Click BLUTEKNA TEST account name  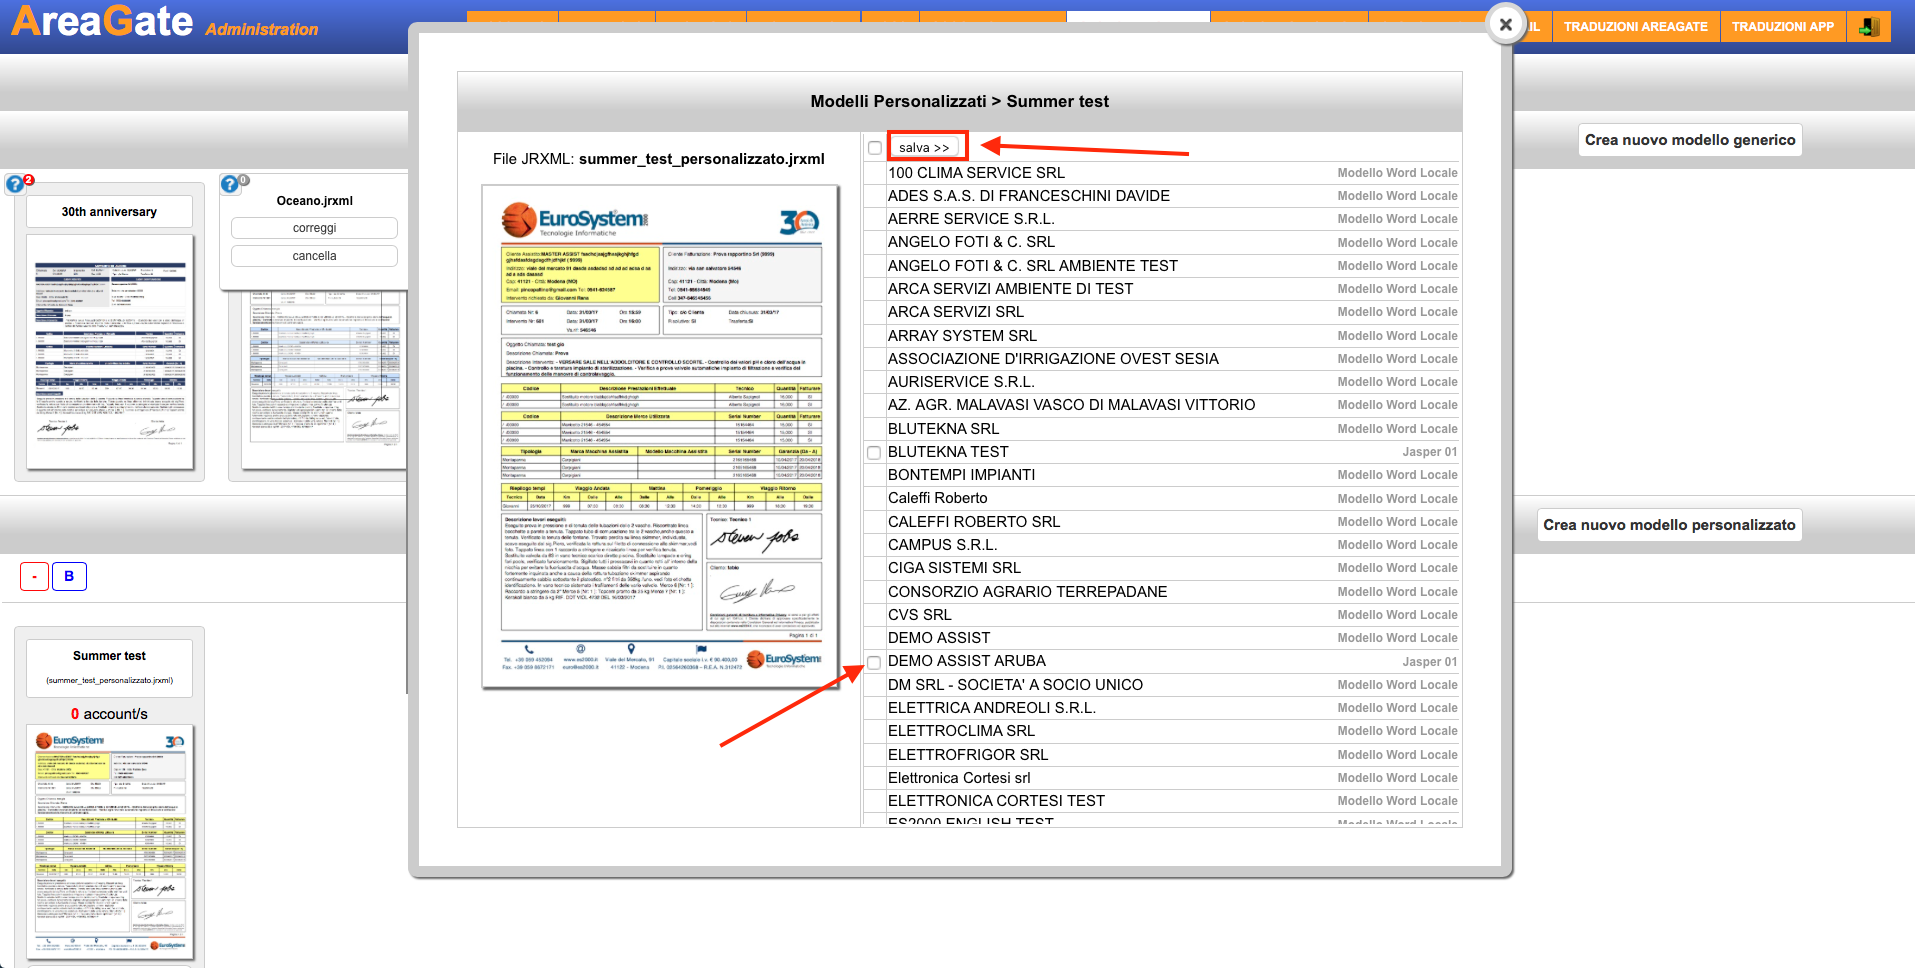(948, 452)
